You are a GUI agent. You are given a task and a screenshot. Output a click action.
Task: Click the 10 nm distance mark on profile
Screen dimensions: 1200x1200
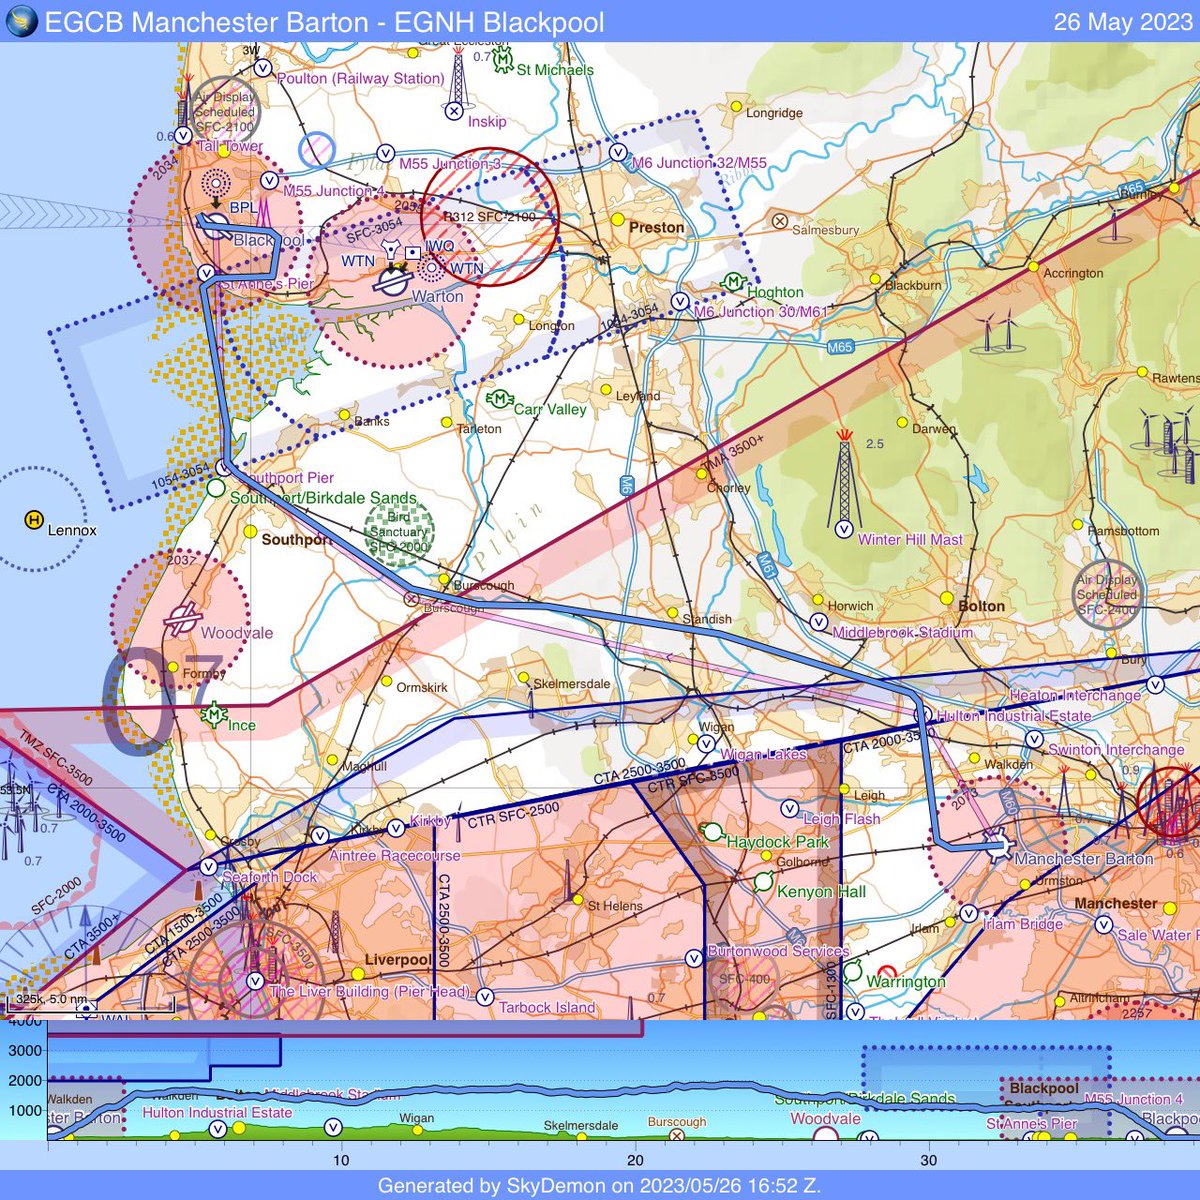click(x=341, y=1160)
